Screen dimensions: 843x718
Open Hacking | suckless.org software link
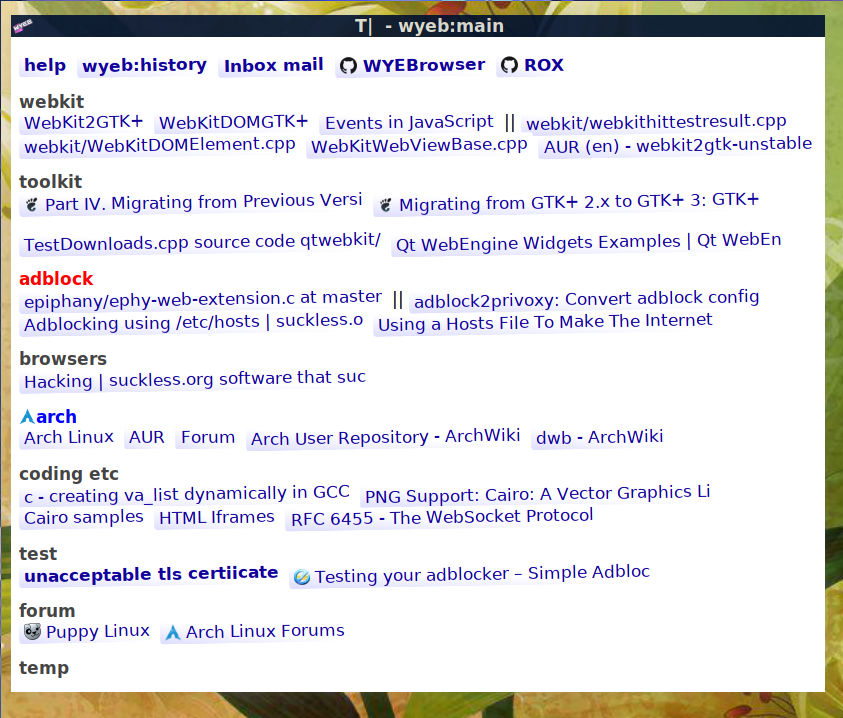[x=195, y=379]
